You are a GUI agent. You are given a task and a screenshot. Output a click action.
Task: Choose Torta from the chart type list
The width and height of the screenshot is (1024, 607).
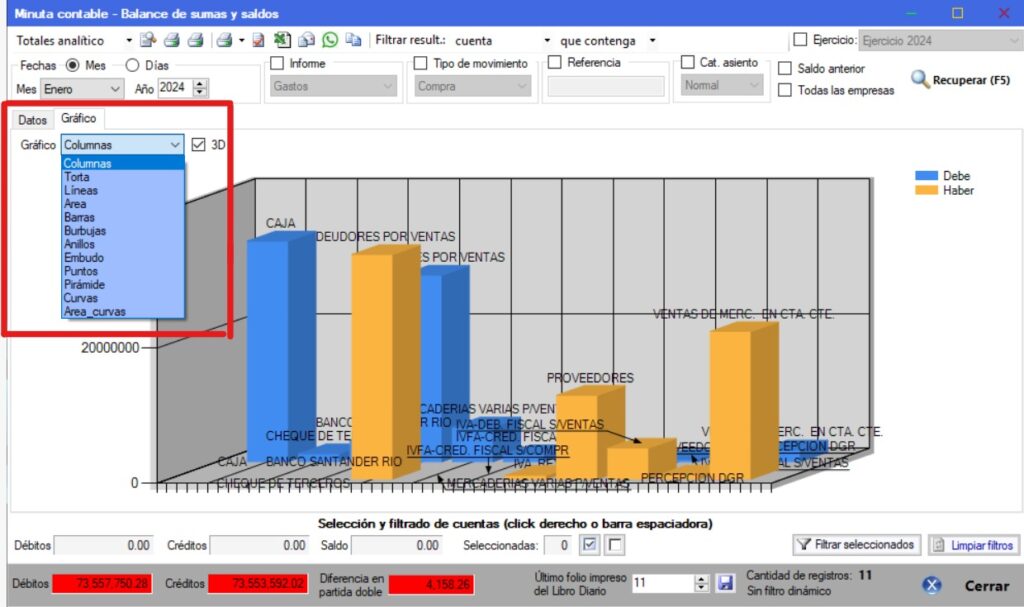pos(77,177)
